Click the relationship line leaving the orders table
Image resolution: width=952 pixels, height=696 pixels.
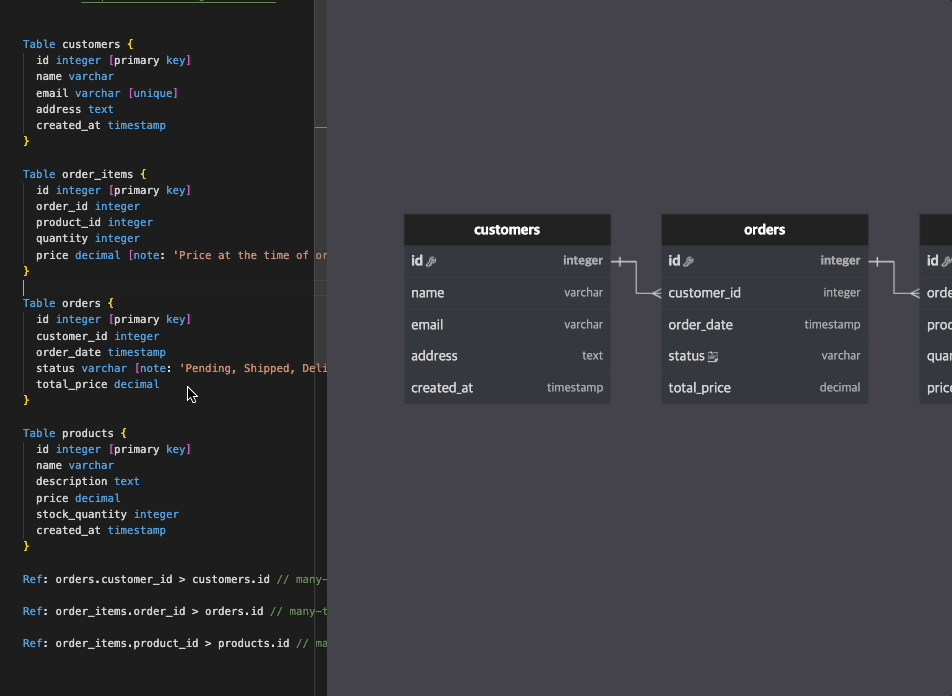point(893,278)
